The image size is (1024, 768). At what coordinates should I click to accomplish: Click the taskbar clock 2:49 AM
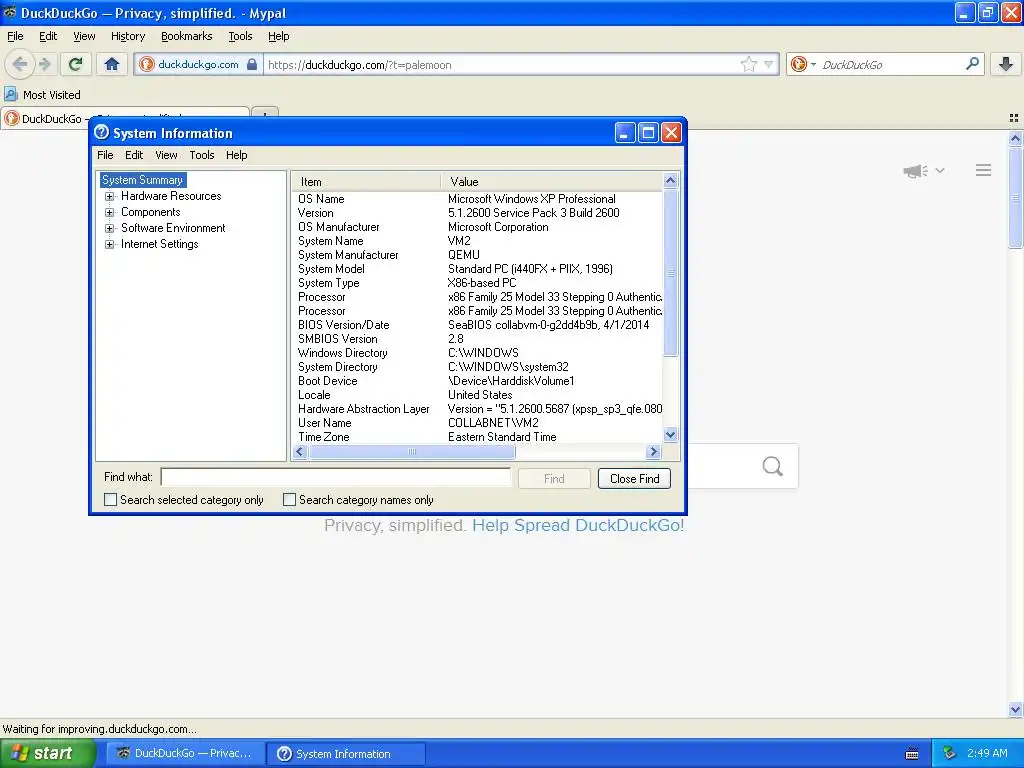(x=987, y=753)
